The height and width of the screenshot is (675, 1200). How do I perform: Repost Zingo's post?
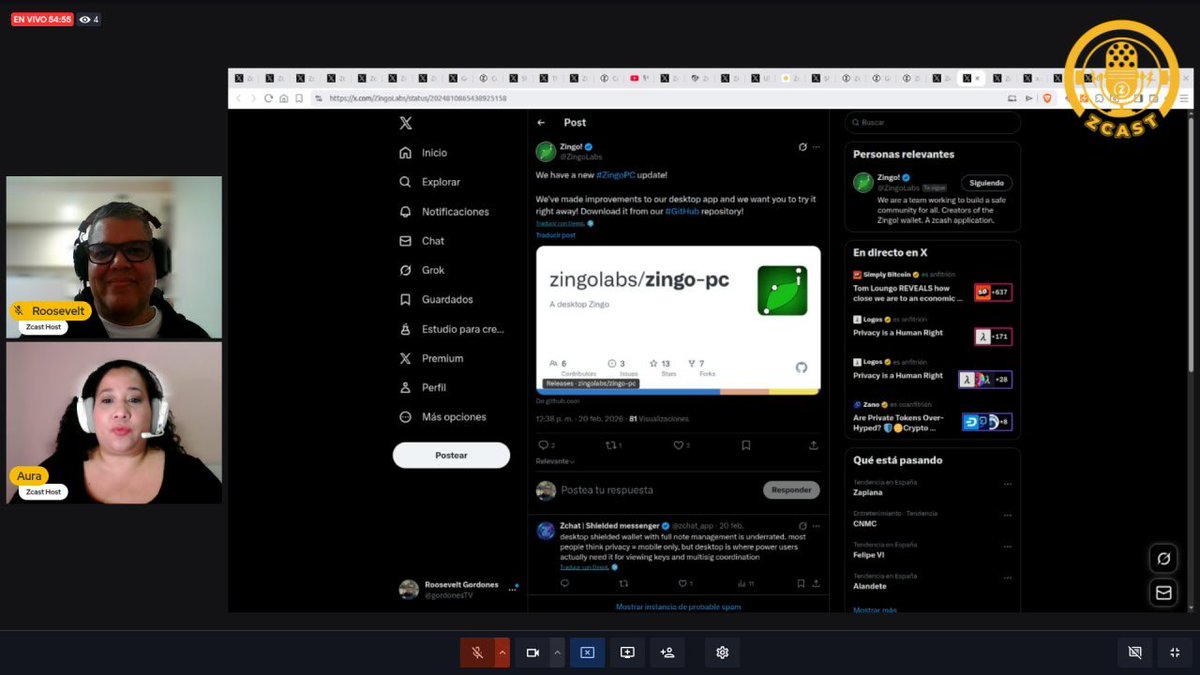click(x=611, y=445)
